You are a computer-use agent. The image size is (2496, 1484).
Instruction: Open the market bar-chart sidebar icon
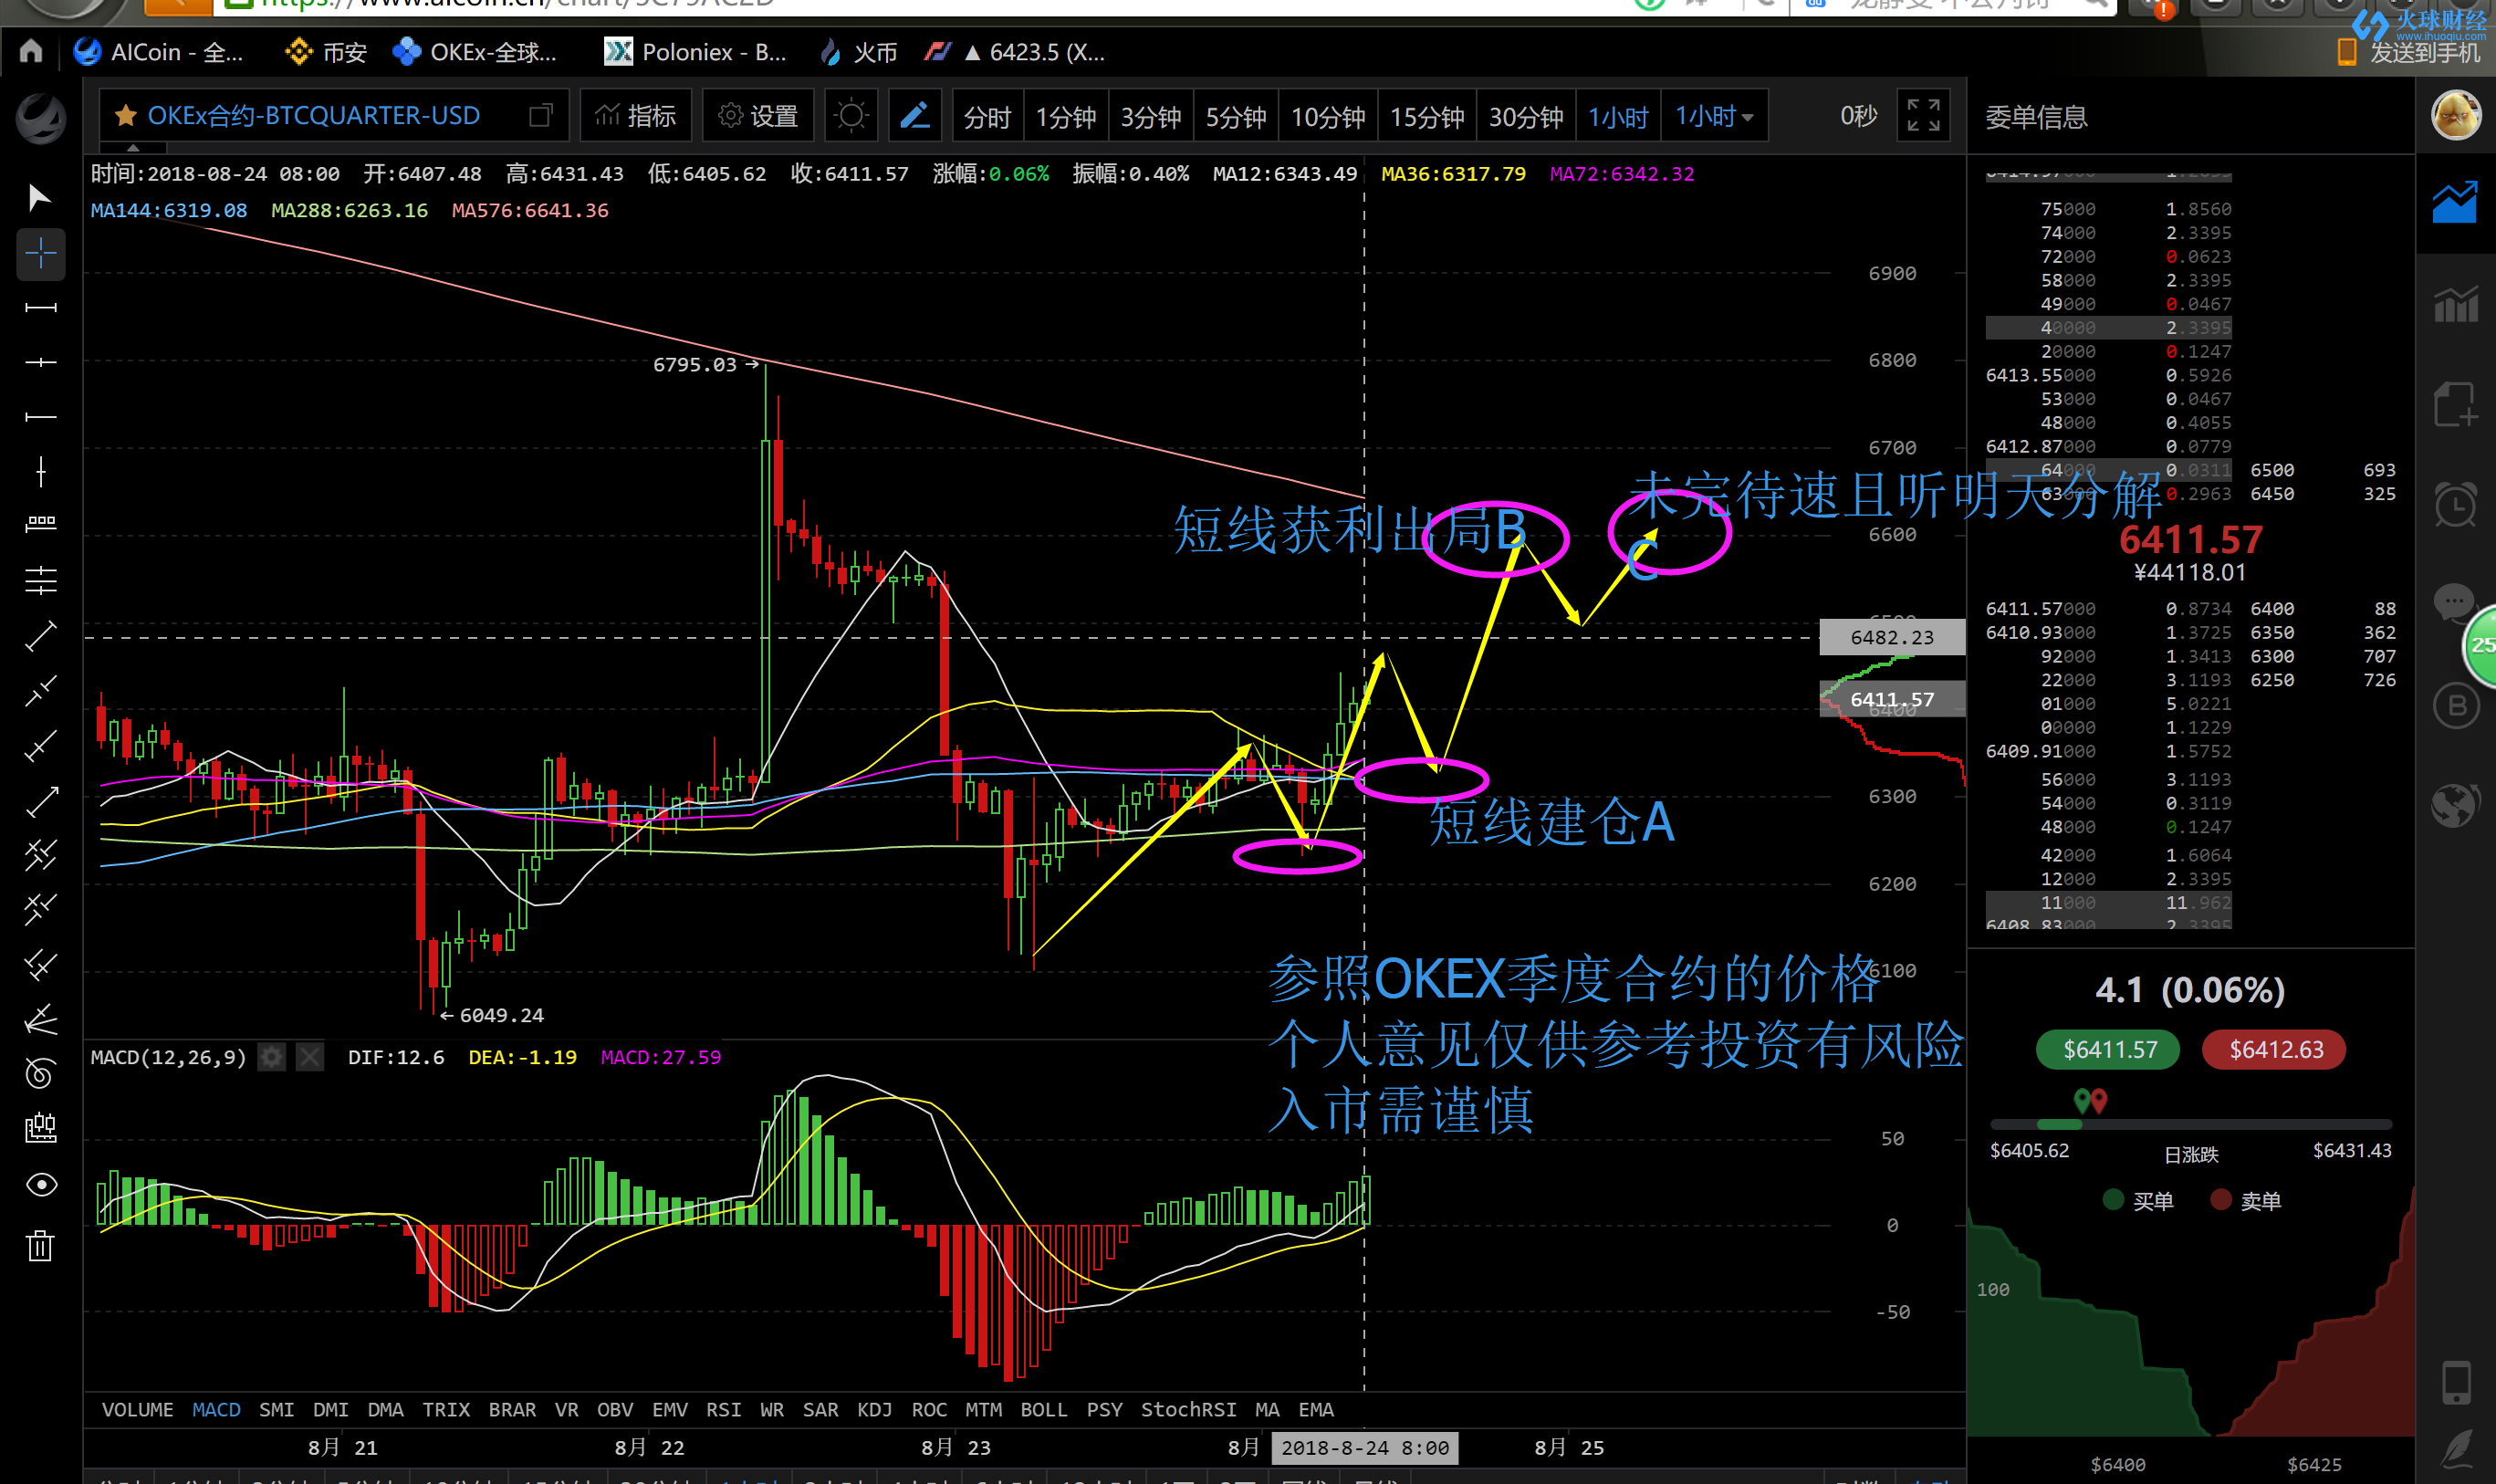click(2455, 303)
